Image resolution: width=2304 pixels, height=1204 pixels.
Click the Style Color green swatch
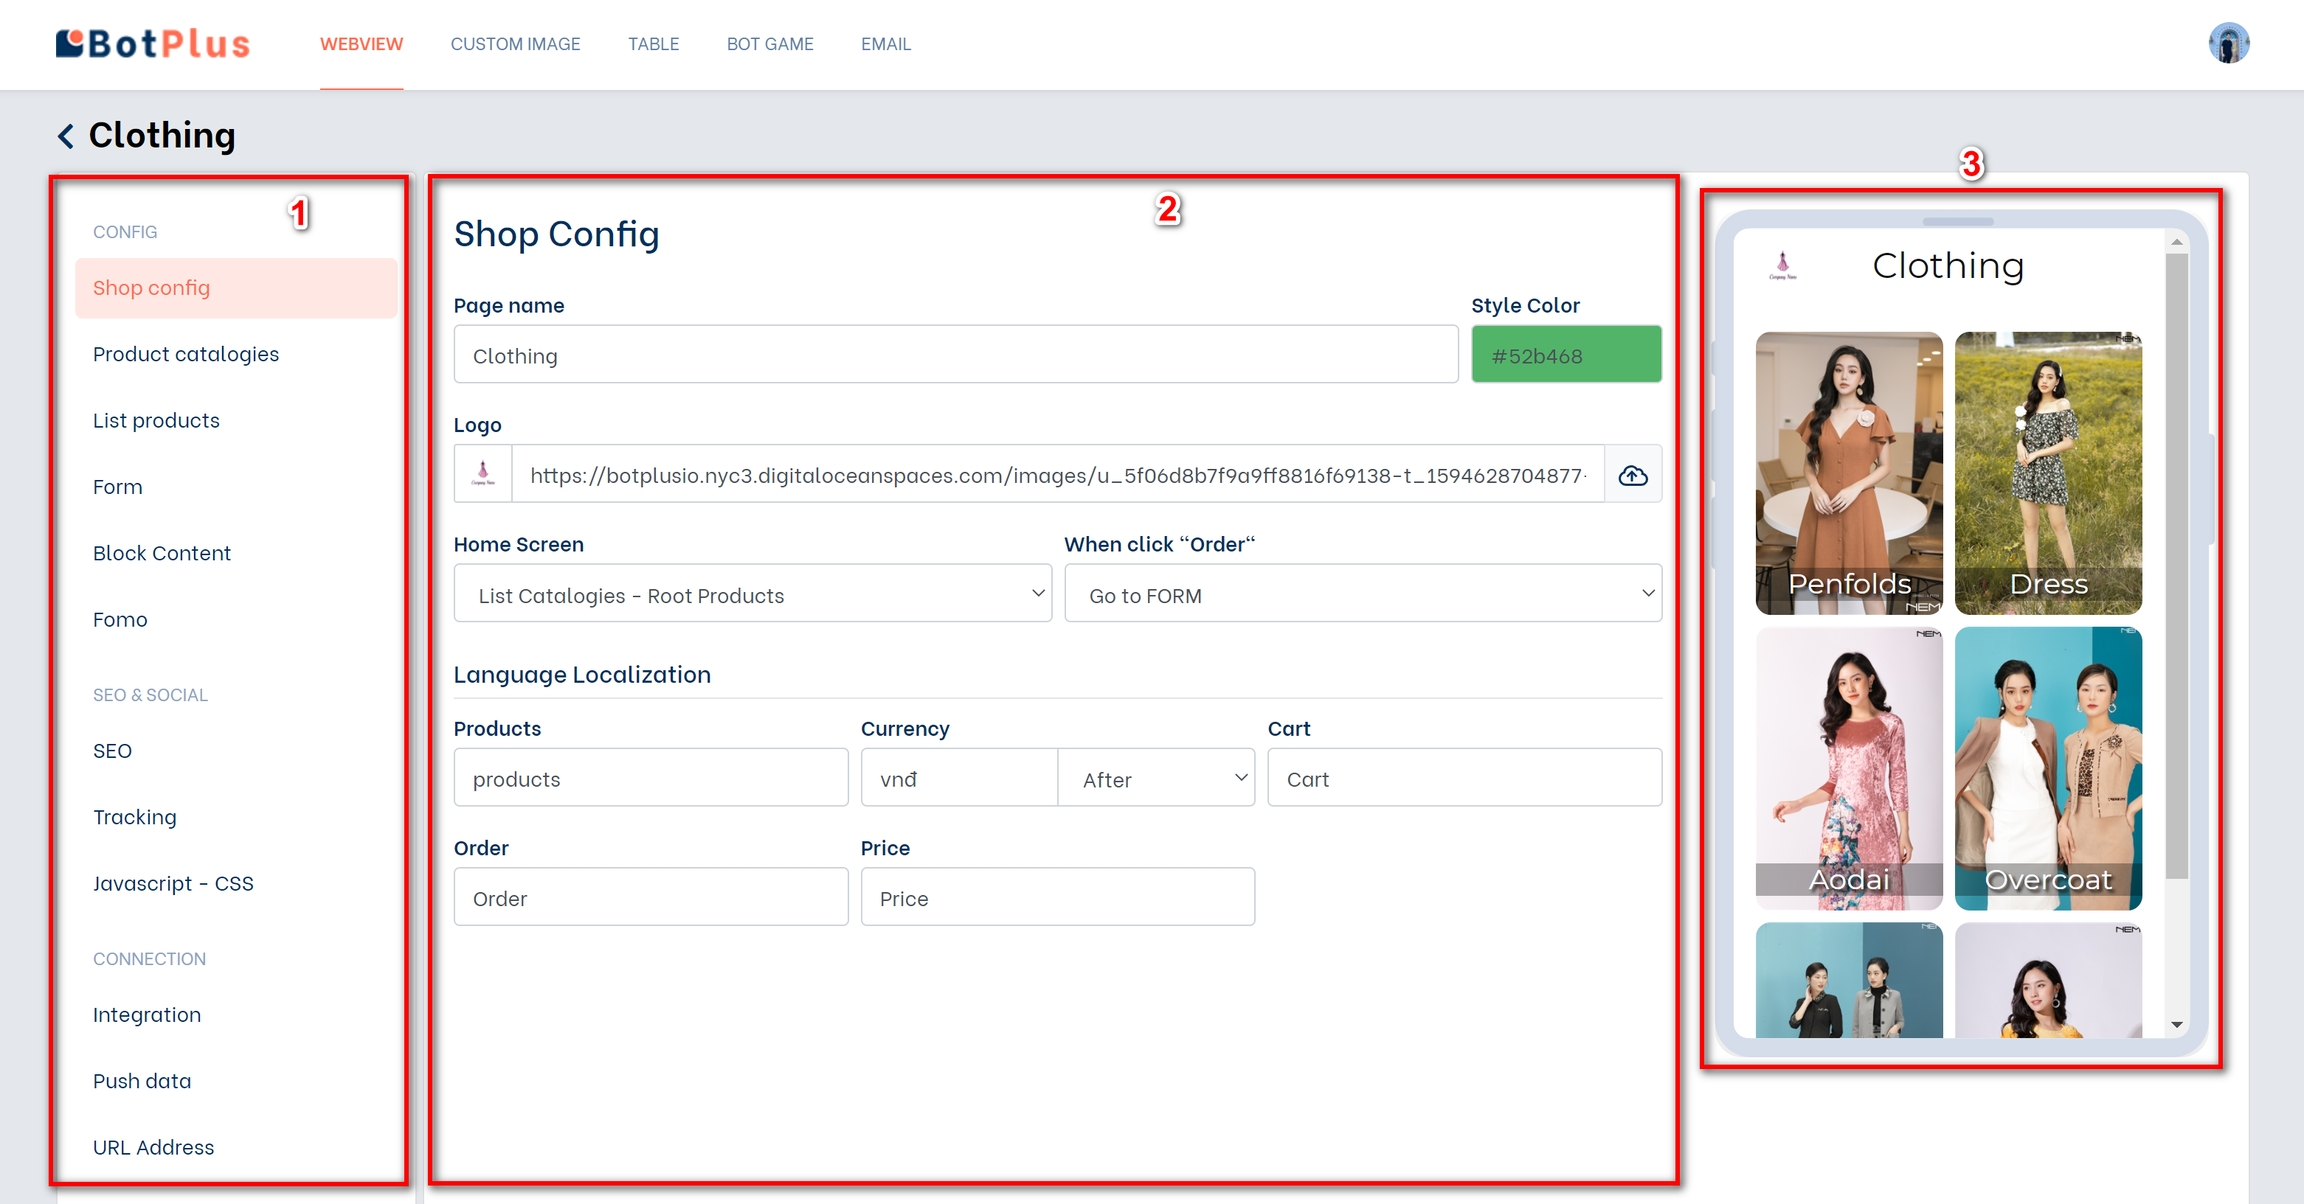click(x=1565, y=355)
